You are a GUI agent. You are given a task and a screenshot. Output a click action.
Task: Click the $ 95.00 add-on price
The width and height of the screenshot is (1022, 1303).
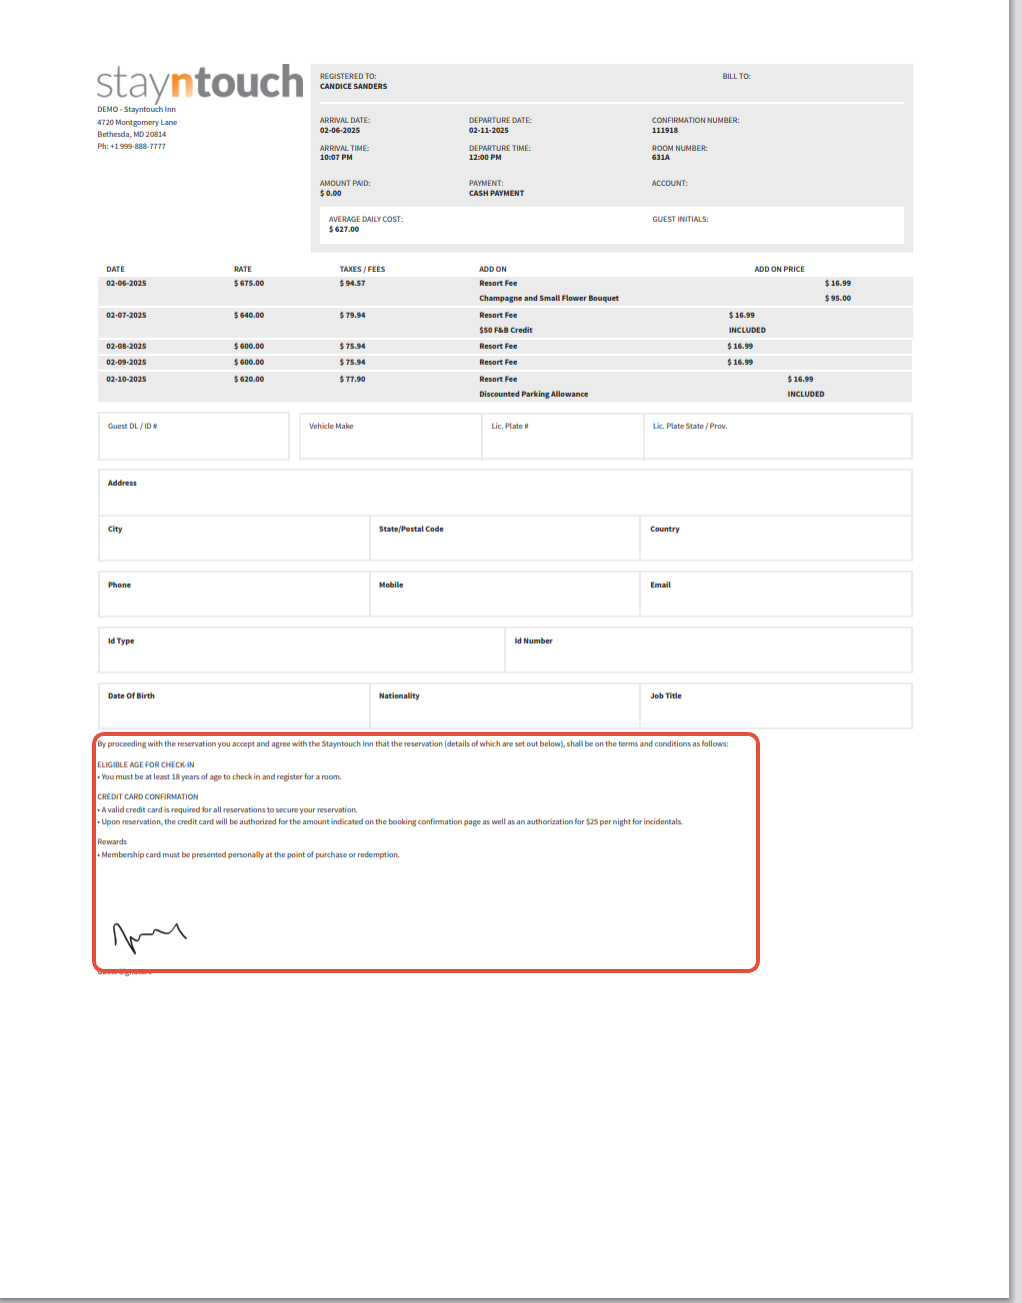pos(838,298)
